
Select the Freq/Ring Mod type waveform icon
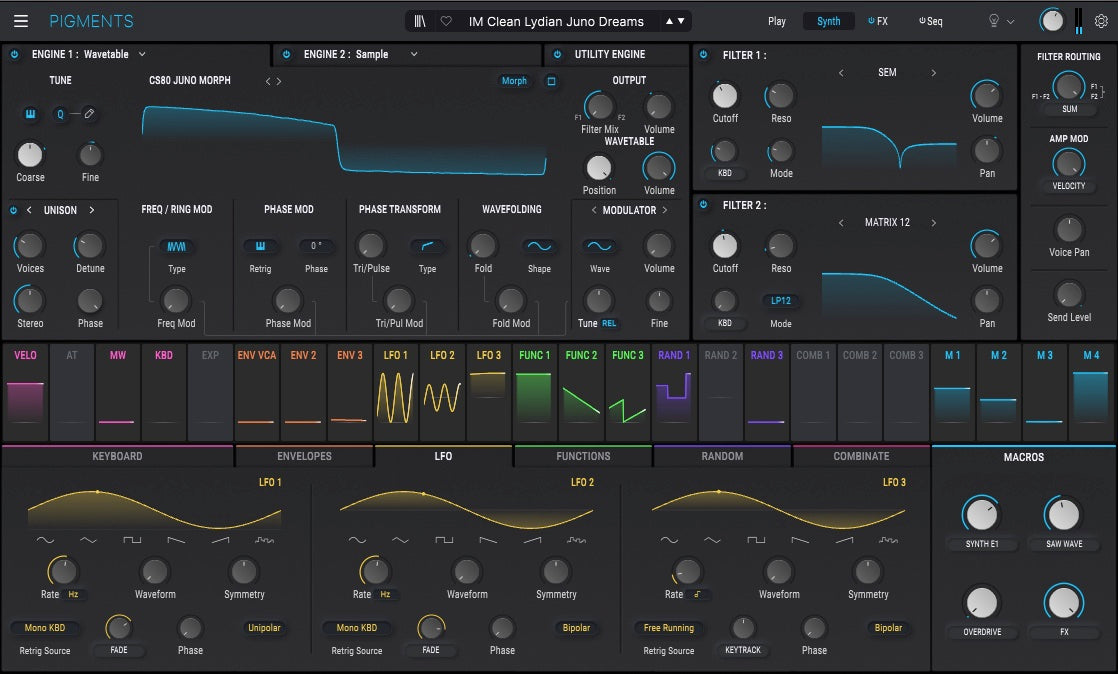coord(176,246)
